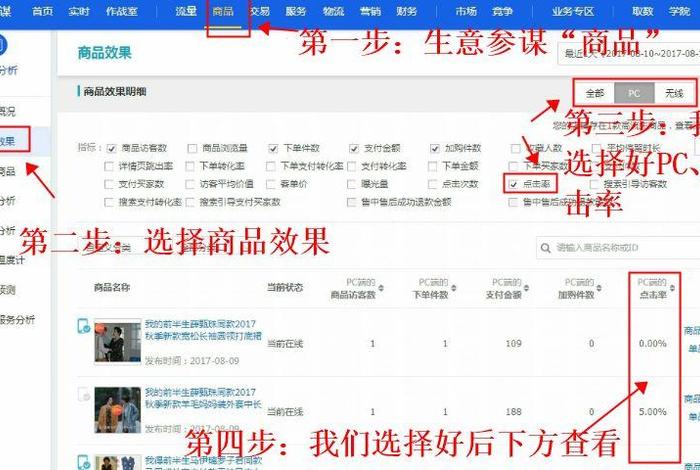Switch to 无线 terminal tab
This screenshot has width=700, height=470.
pyautogui.click(x=674, y=93)
